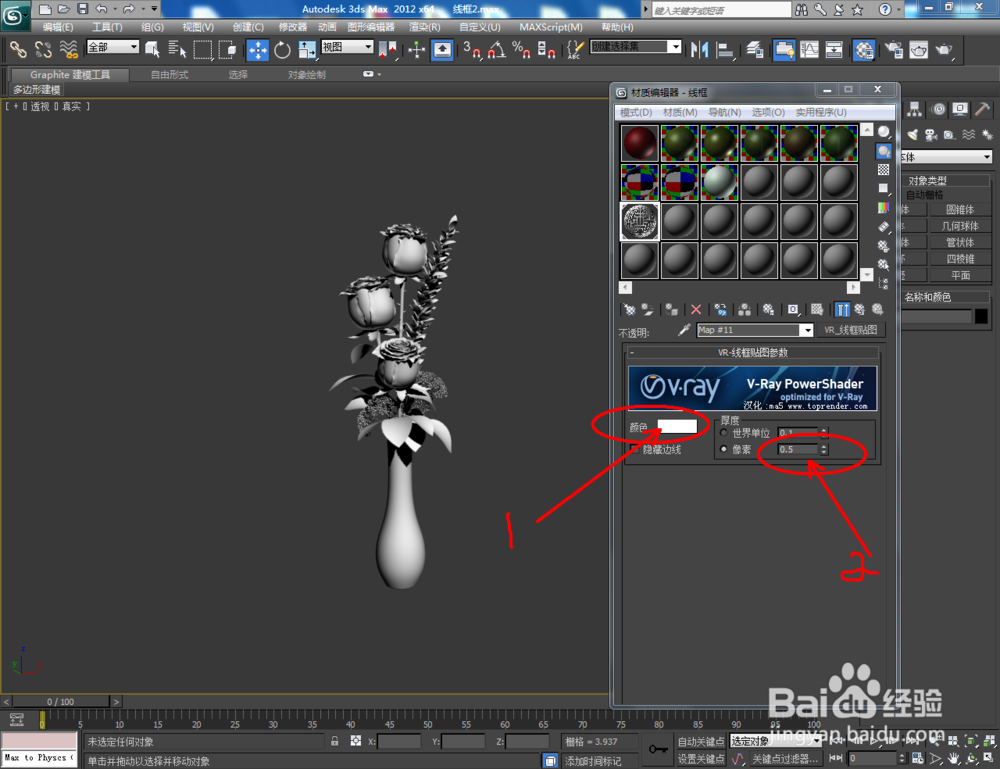Click the Open File icon in quick access toolbar

pyautogui.click(x=63, y=9)
